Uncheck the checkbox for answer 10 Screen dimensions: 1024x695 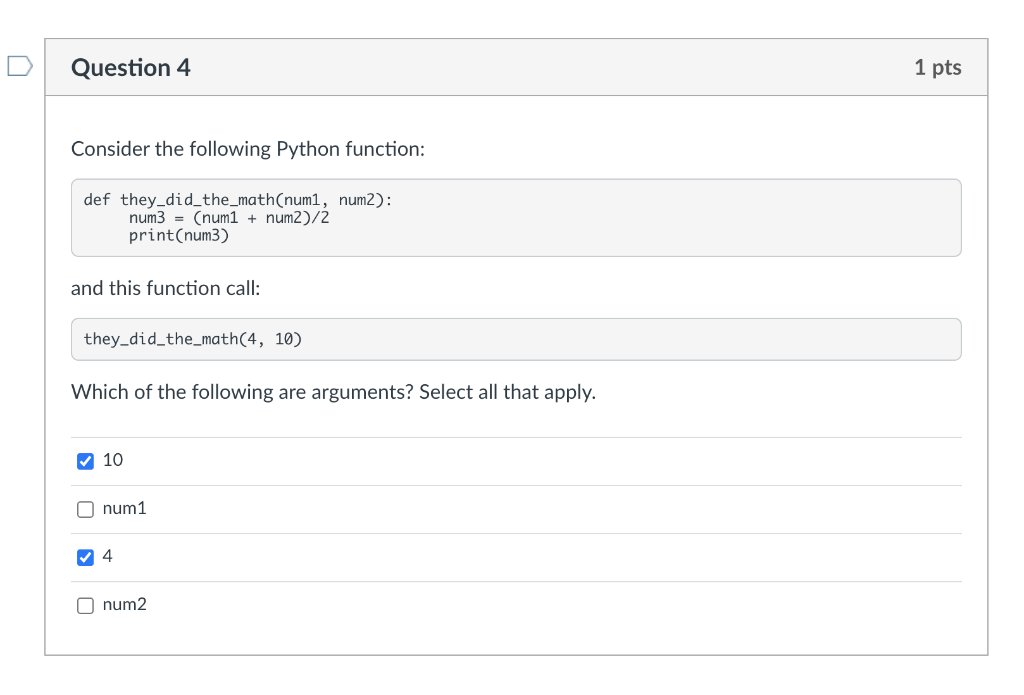pos(86,461)
